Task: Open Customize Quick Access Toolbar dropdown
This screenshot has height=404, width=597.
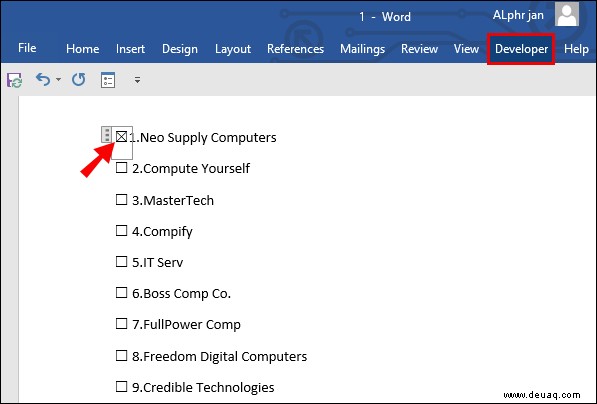Action: (x=137, y=80)
